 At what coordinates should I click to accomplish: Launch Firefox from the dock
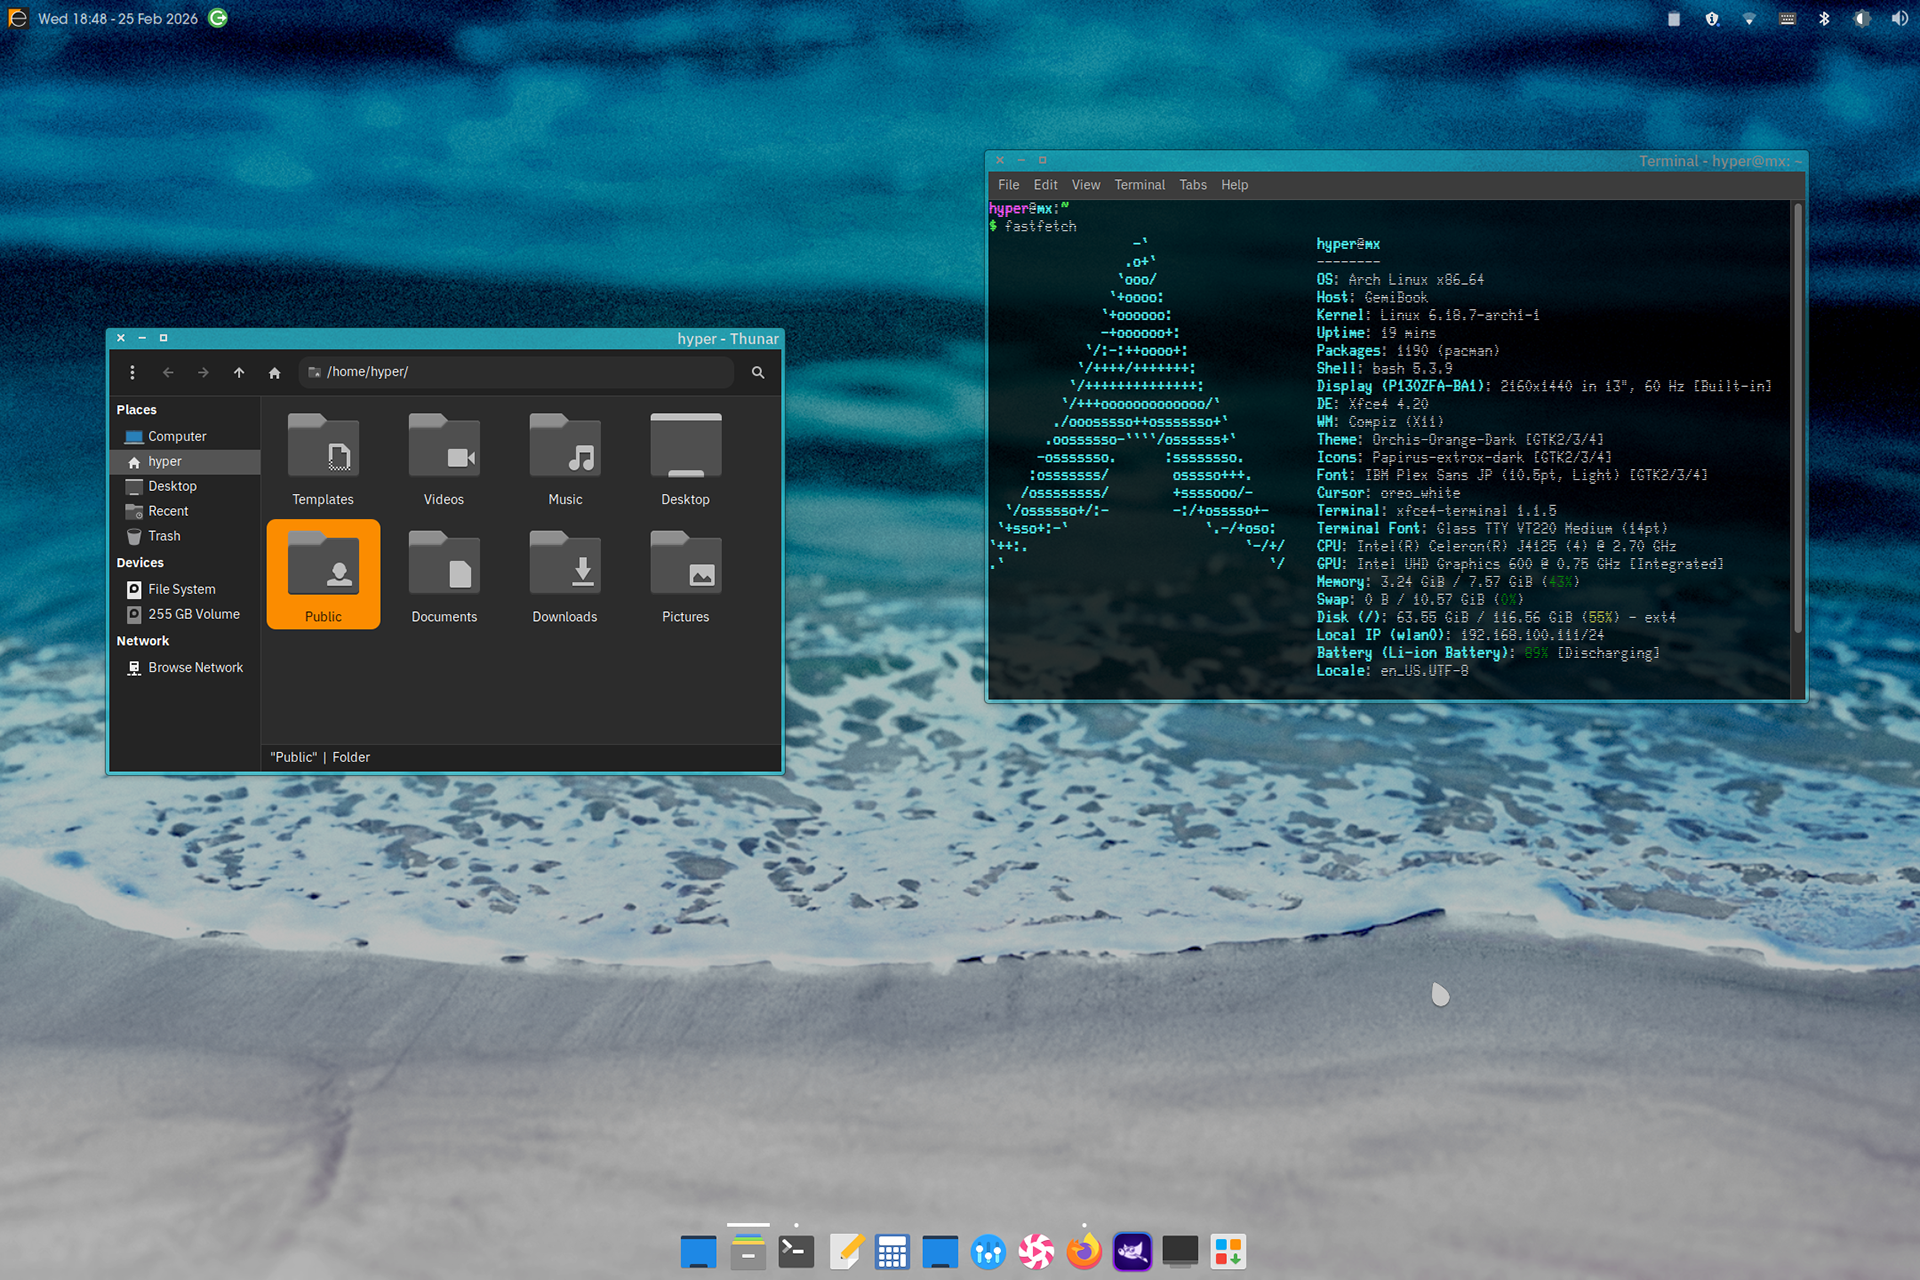point(1084,1252)
